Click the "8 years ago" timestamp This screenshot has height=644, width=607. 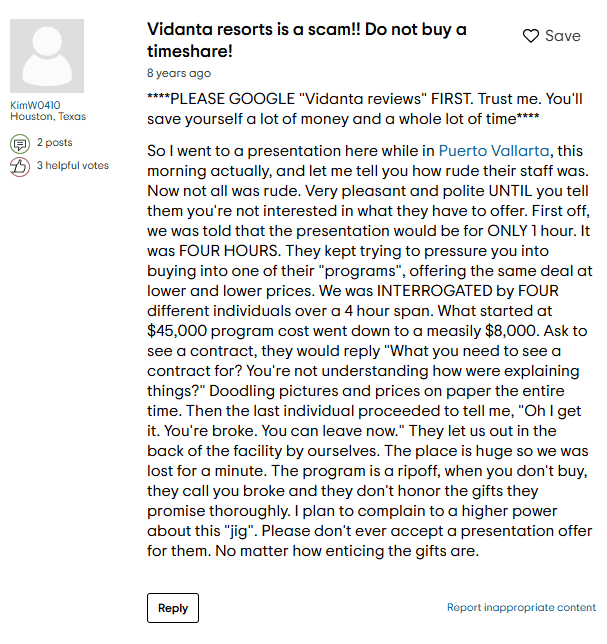coord(179,73)
